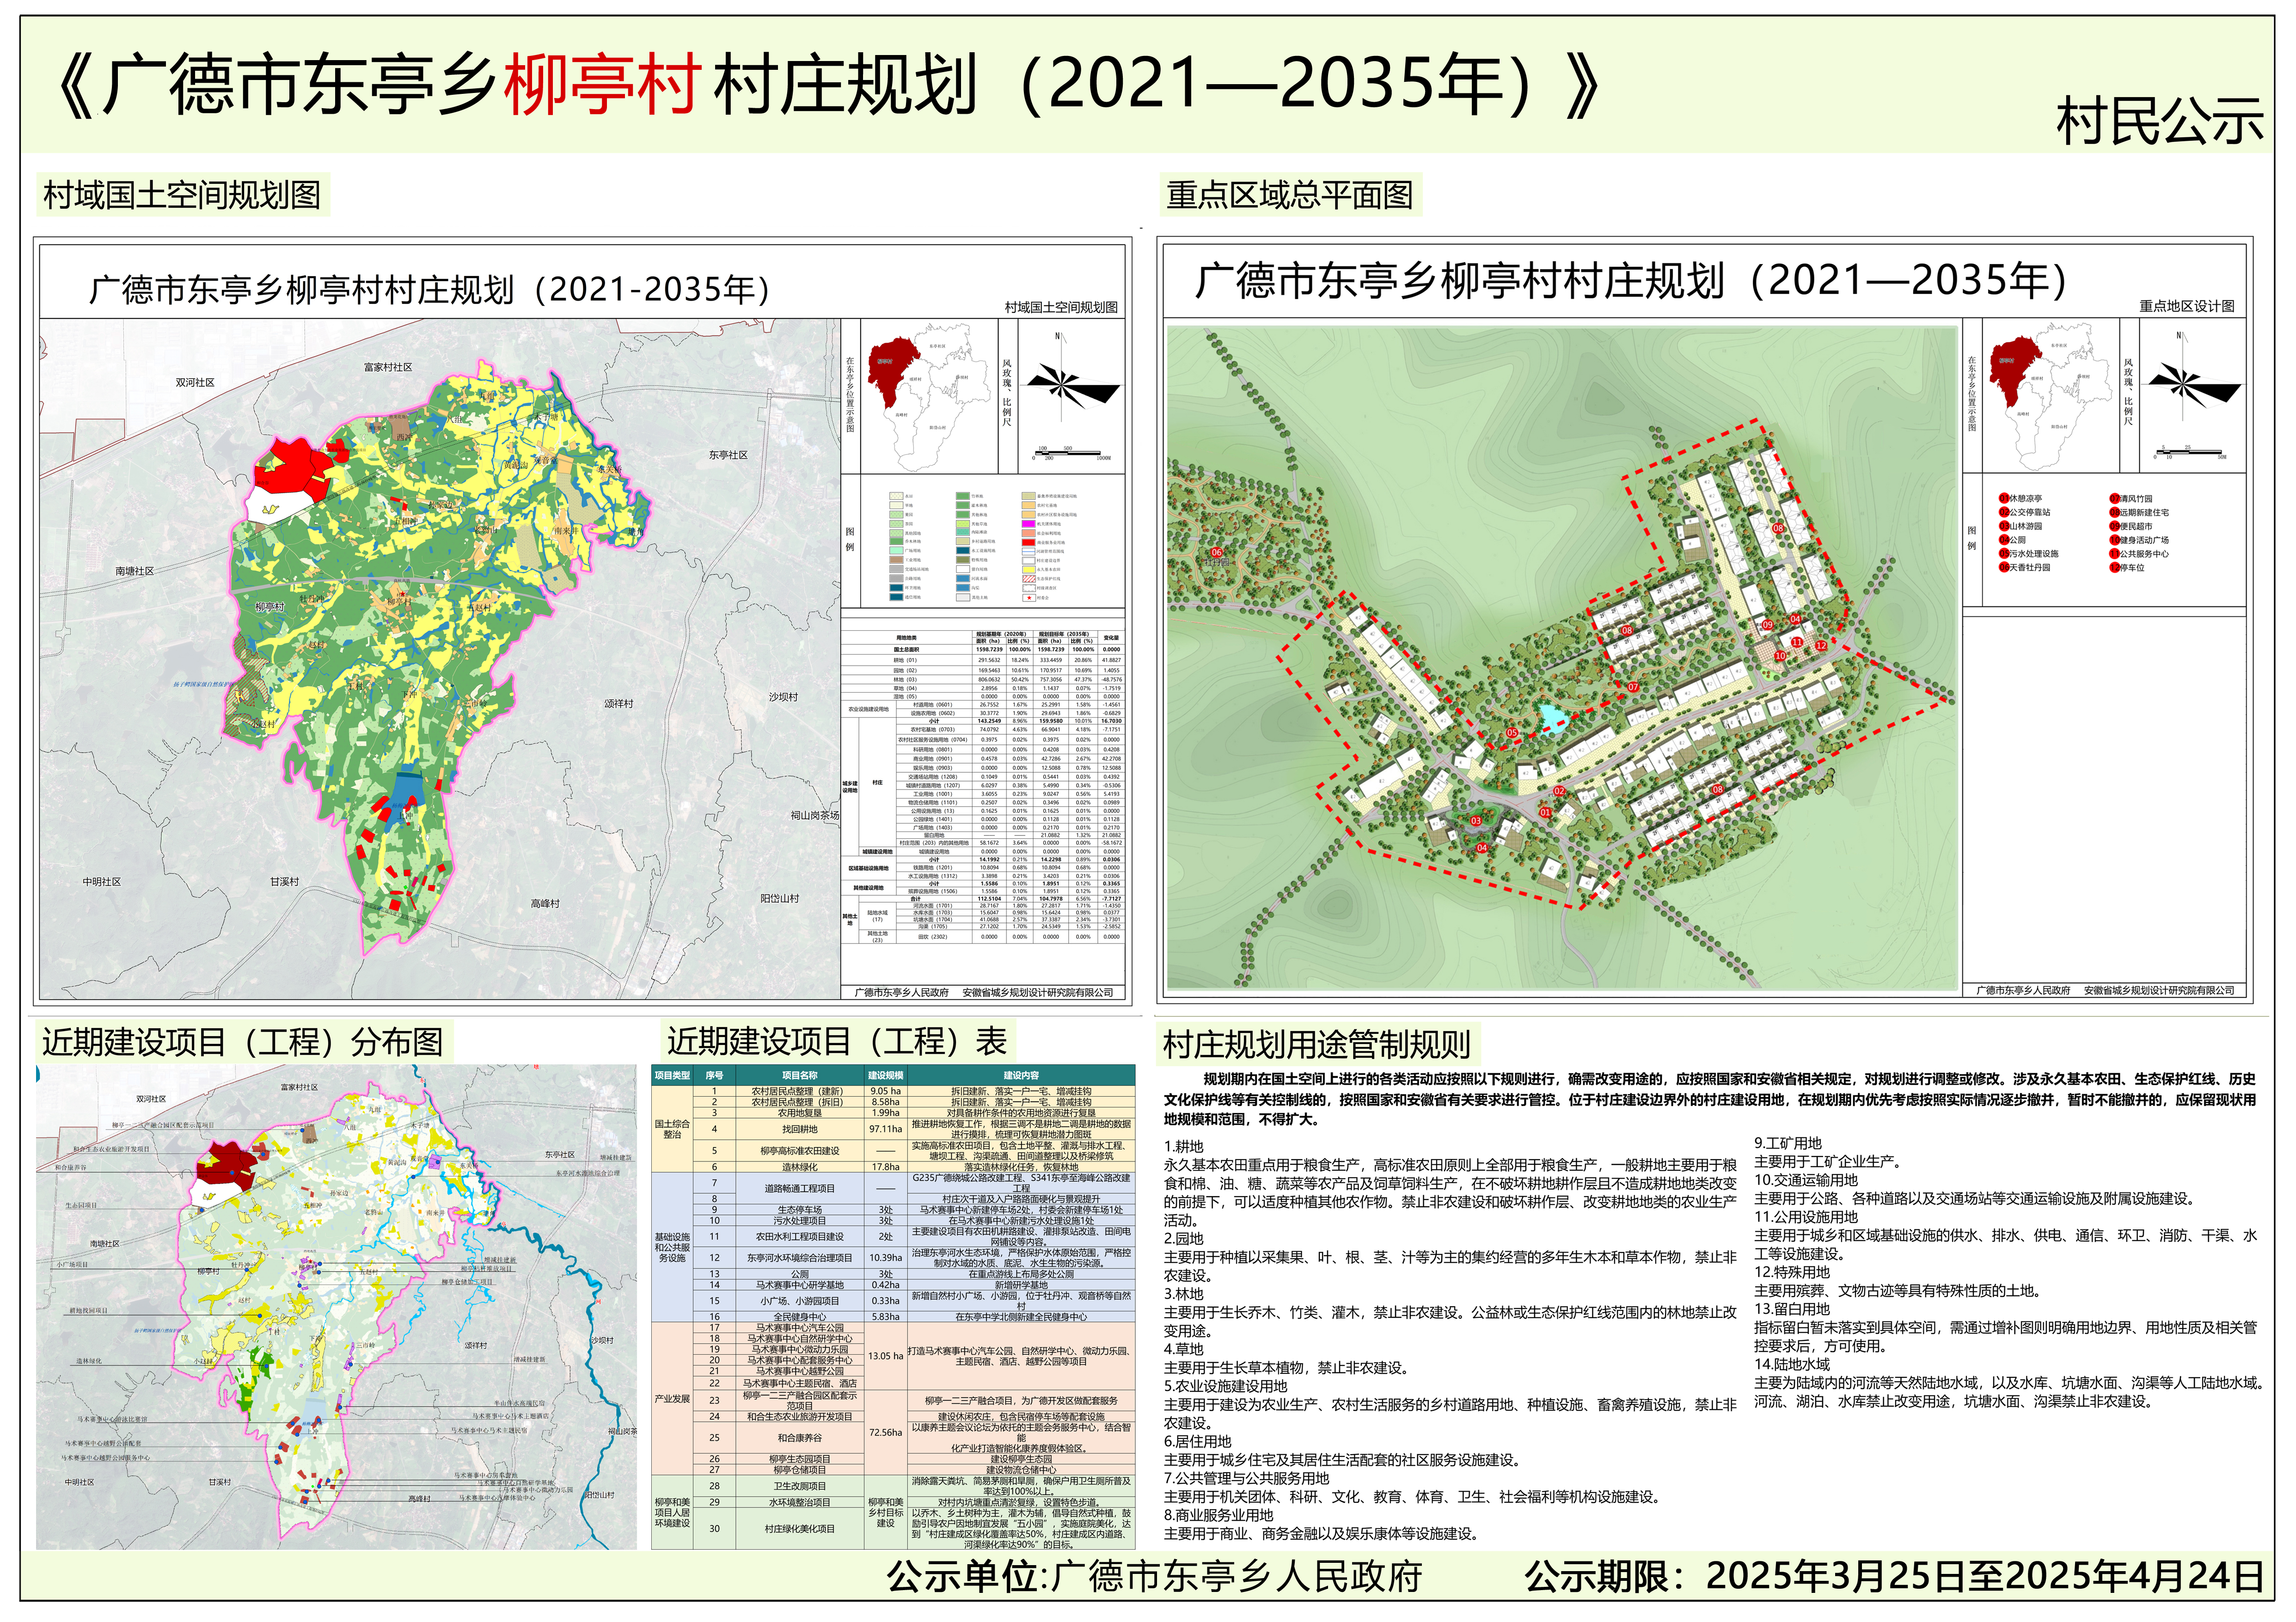Click the '6.居住用地' rule heading

(x=1197, y=1441)
